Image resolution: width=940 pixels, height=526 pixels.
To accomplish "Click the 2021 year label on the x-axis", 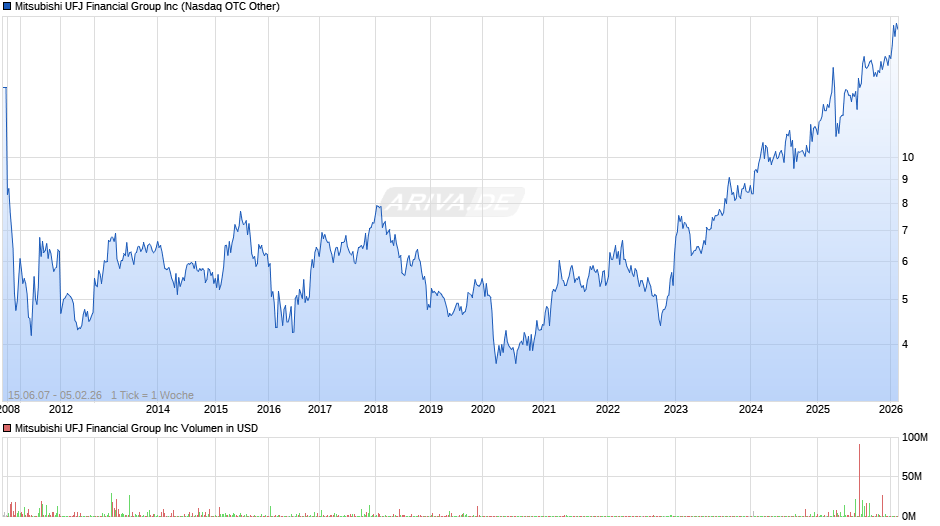I will tap(544, 409).
